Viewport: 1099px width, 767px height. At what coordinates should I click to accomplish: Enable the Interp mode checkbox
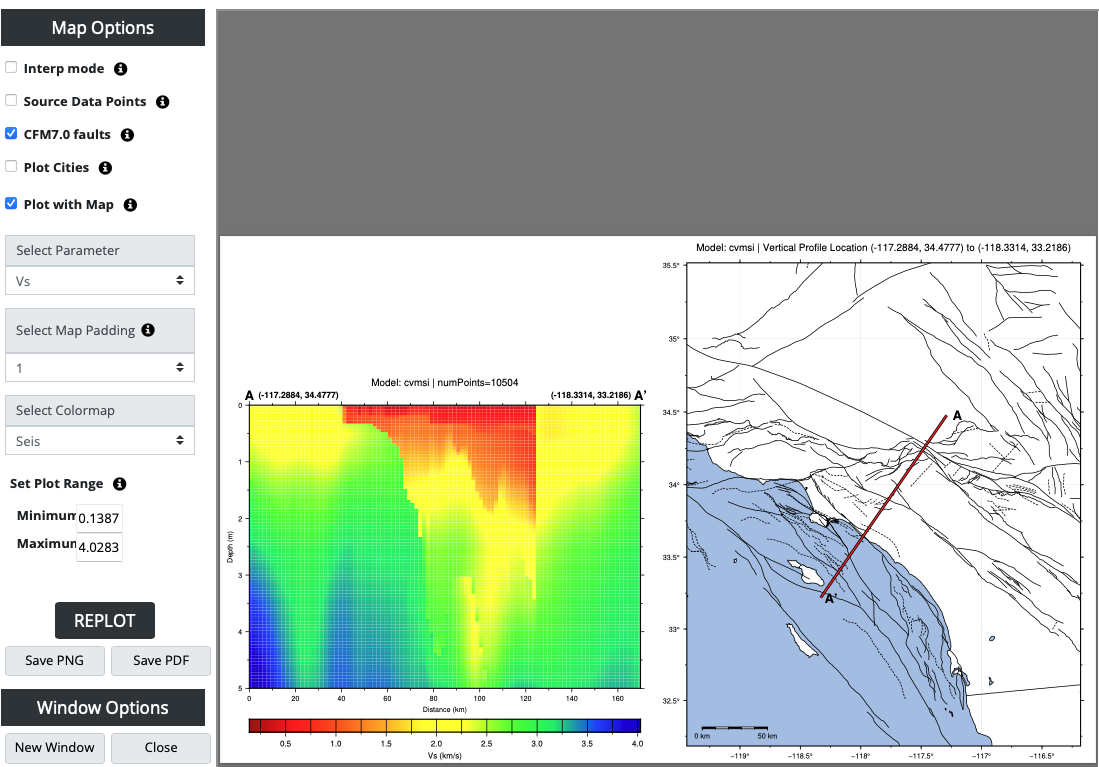coord(11,68)
